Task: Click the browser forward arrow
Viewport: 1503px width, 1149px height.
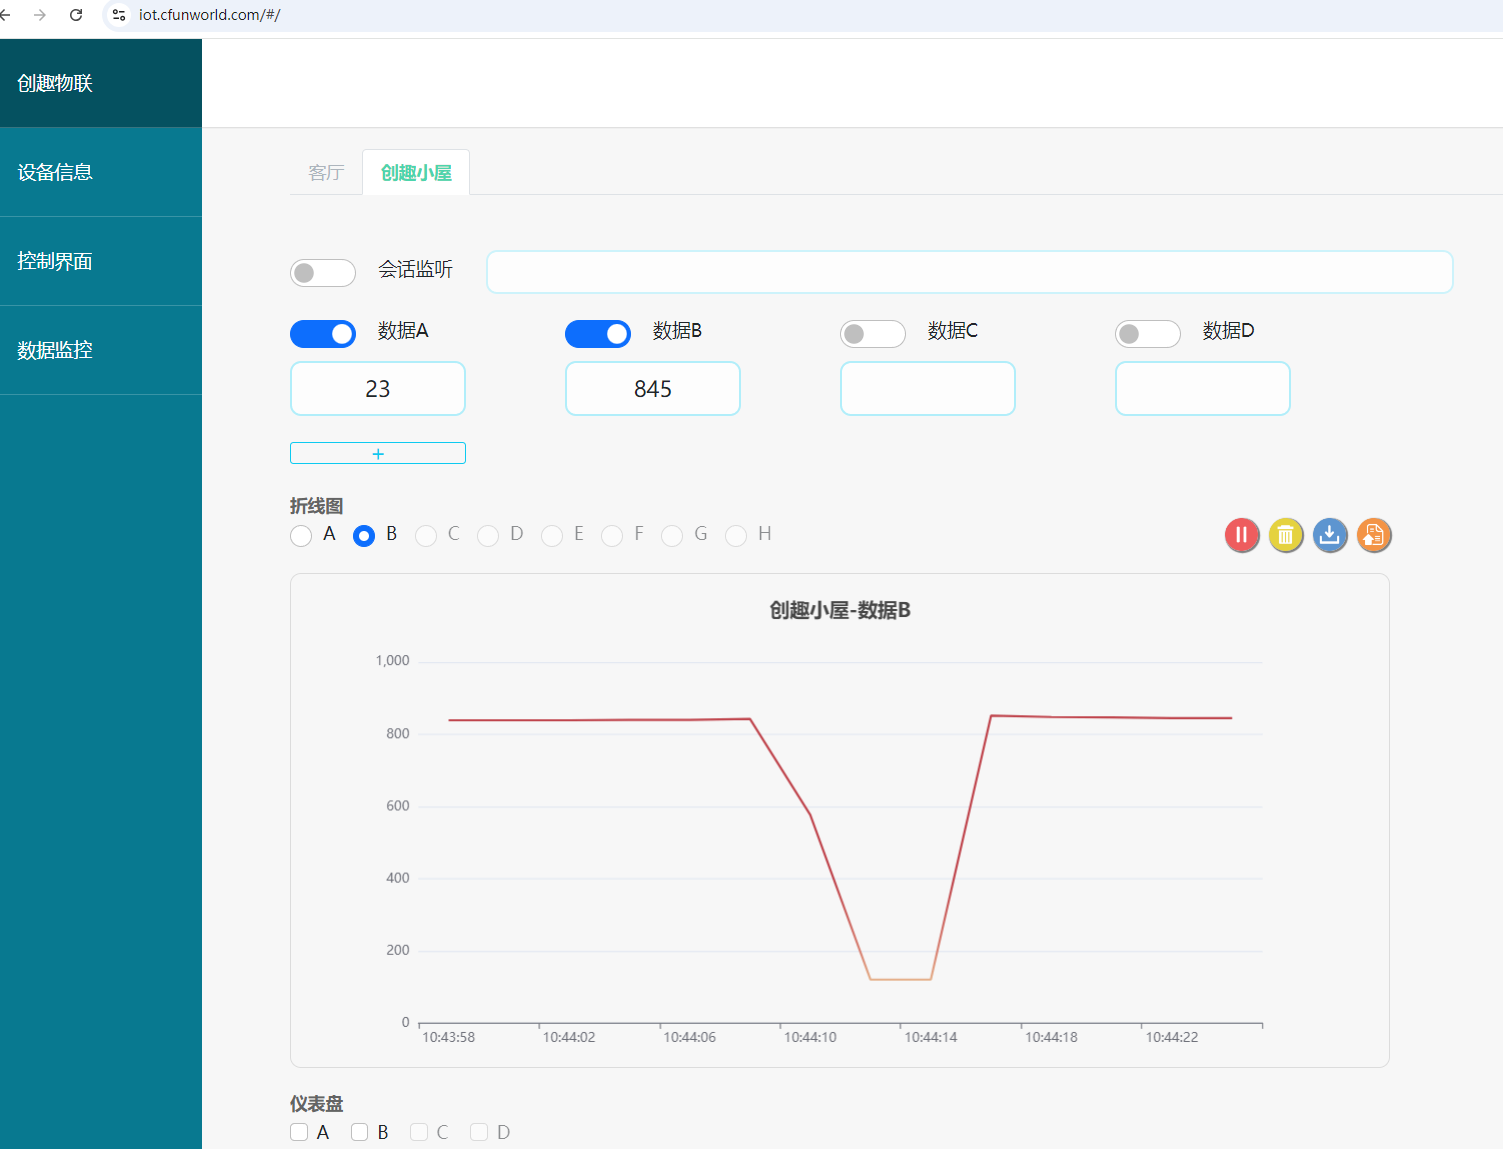Action: point(40,15)
